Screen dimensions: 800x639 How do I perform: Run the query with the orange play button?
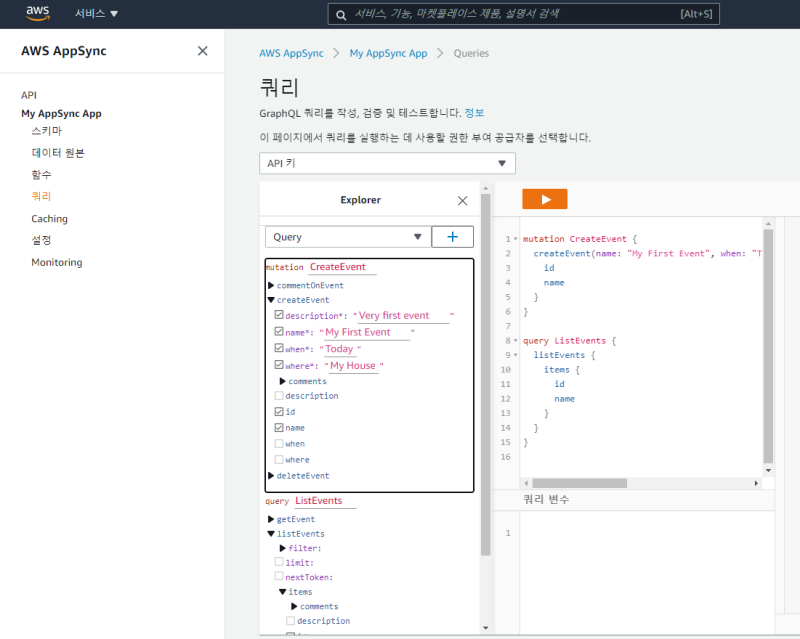[x=544, y=199]
